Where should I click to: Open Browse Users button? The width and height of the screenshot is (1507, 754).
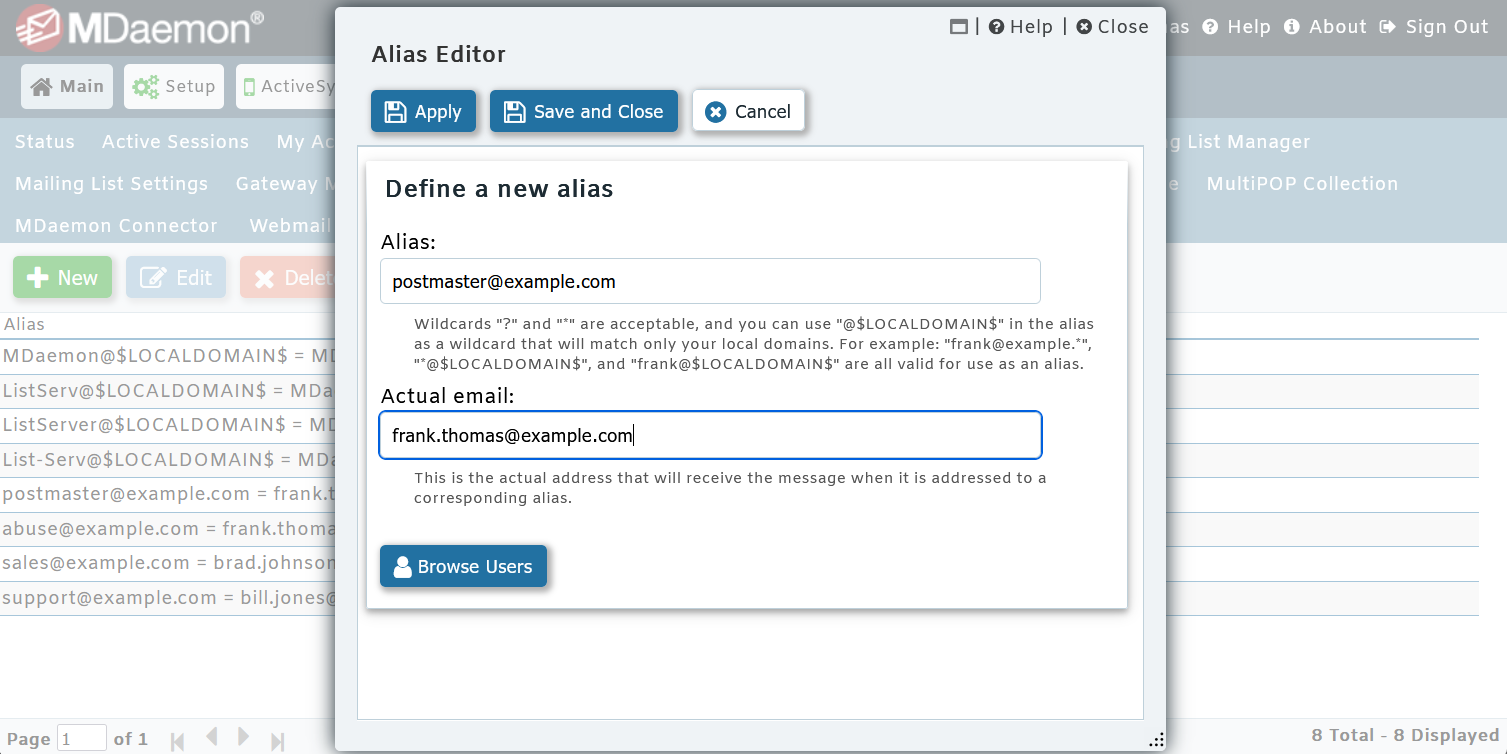click(463, 566)
